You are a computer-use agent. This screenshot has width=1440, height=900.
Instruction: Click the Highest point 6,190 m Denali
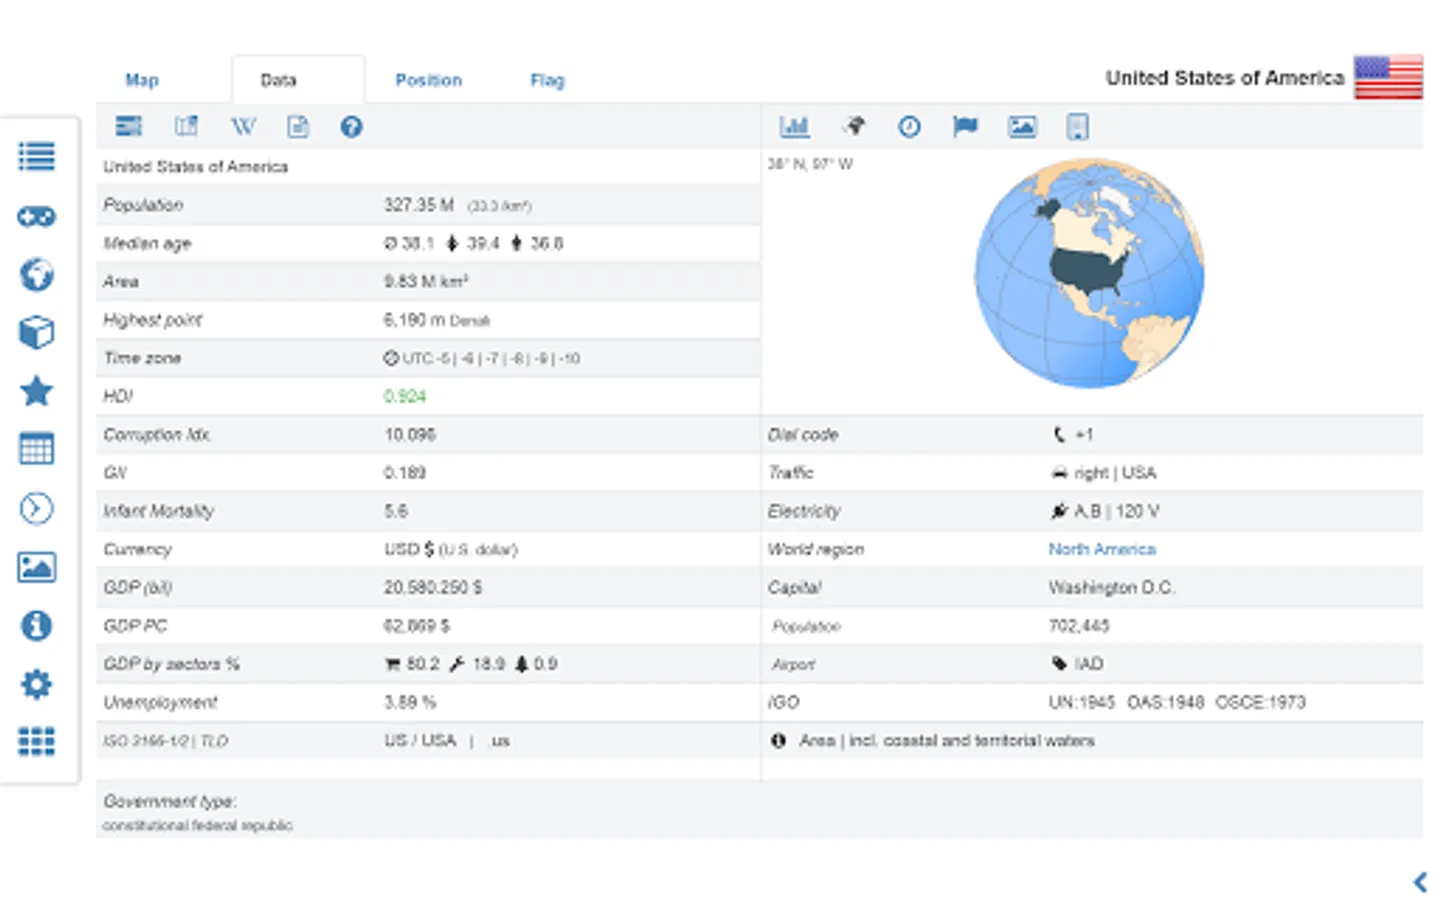point(437,320)
